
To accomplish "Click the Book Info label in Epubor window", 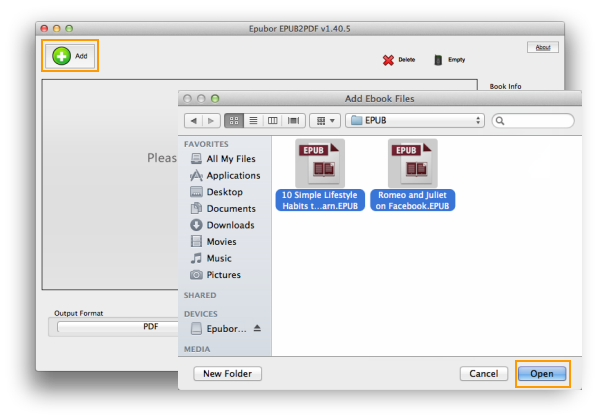I will pos(505,86).
